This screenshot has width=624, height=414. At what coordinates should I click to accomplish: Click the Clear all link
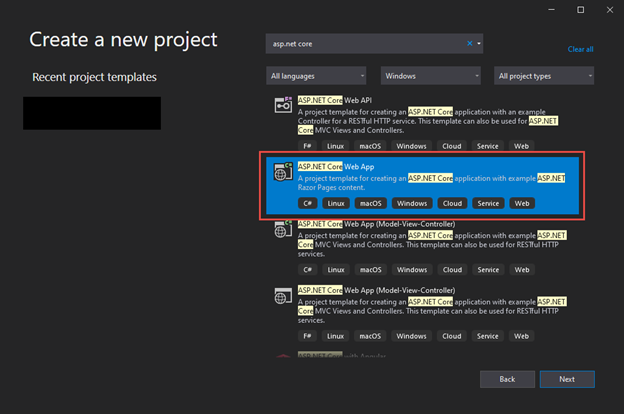click(x=580, y=49)
